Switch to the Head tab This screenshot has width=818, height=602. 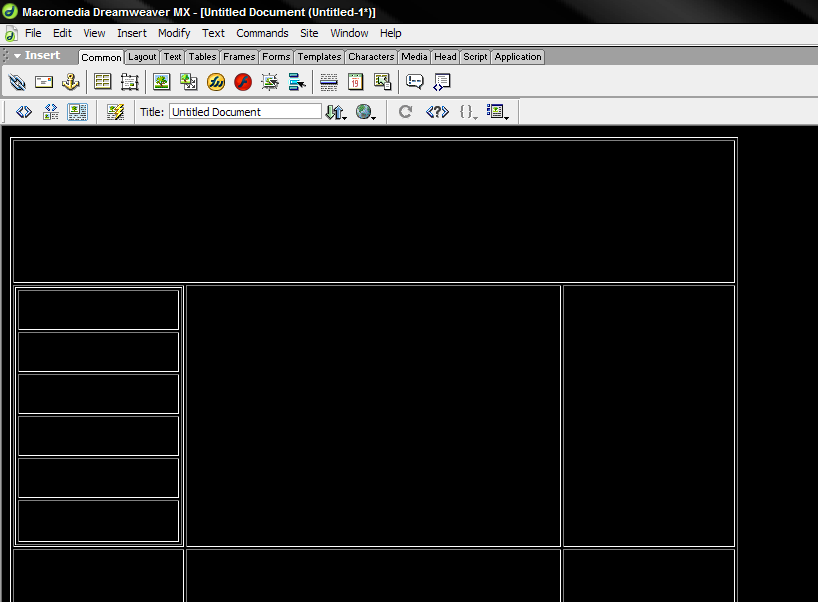(x=445, y=57)
